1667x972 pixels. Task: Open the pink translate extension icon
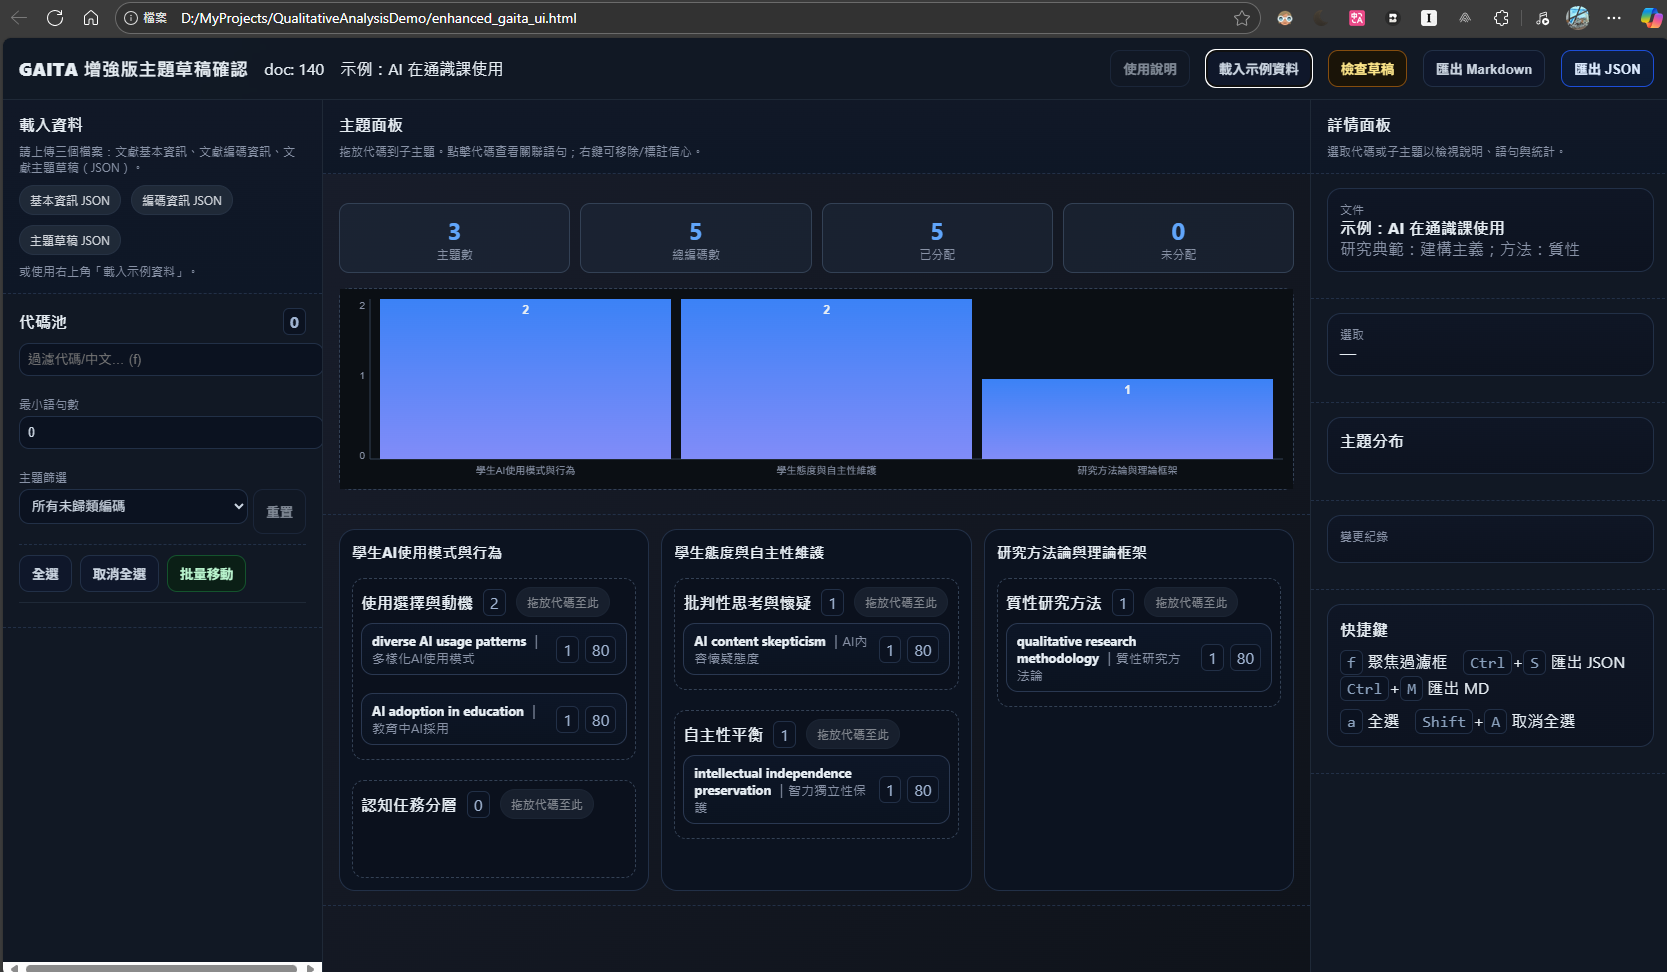[1357, 18]
